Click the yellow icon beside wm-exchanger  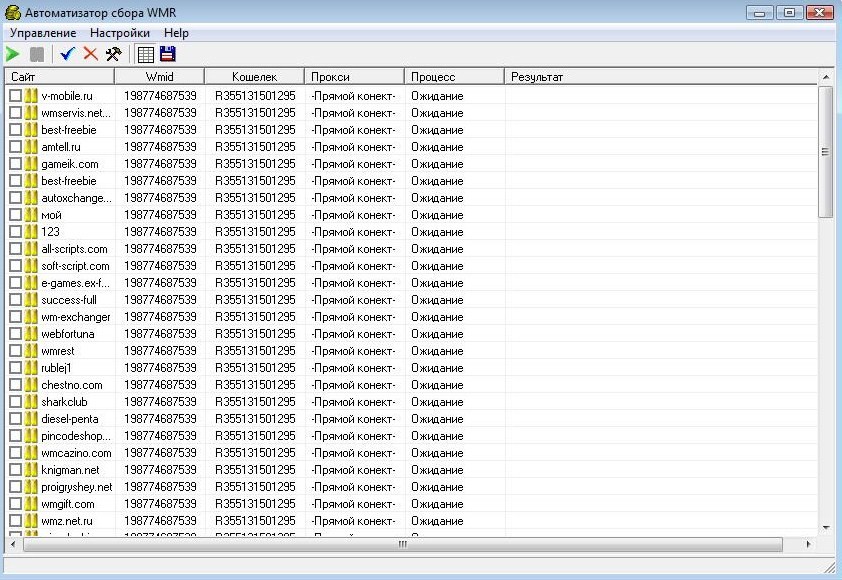[31, 317]
